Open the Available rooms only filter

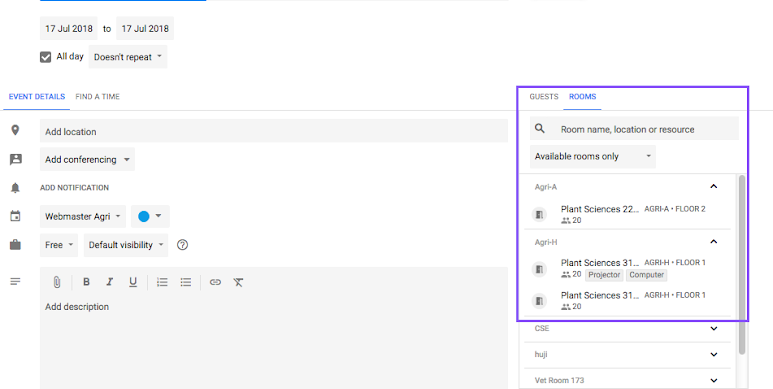tap(593, 156)
